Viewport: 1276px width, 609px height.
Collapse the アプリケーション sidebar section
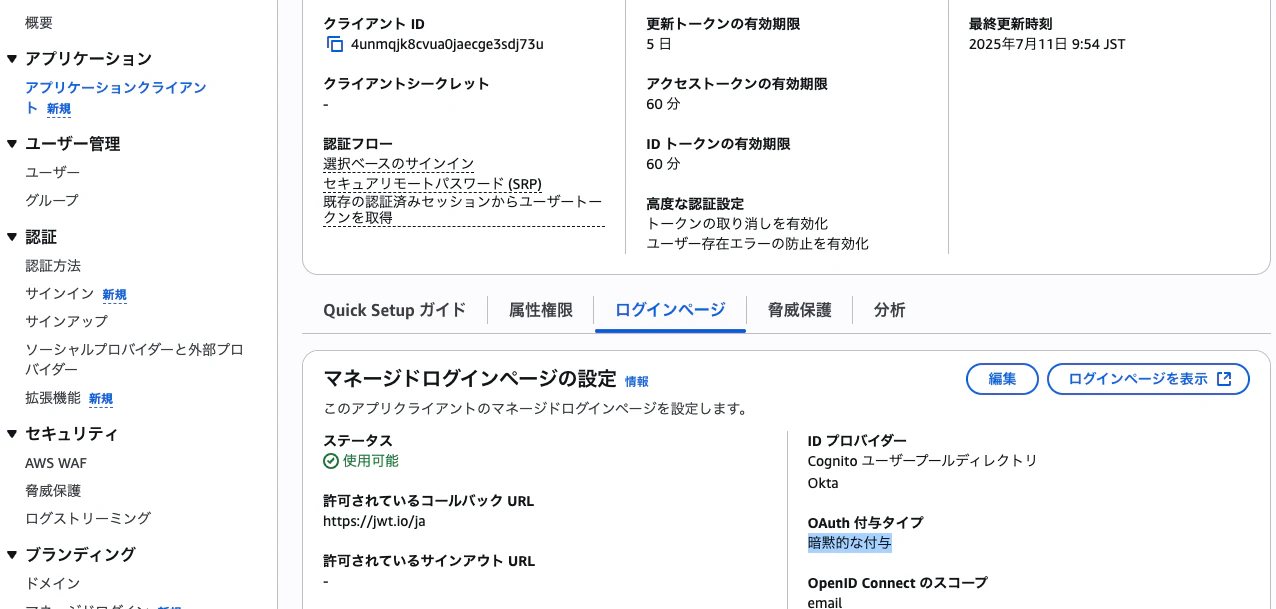[x=12, y=58]
